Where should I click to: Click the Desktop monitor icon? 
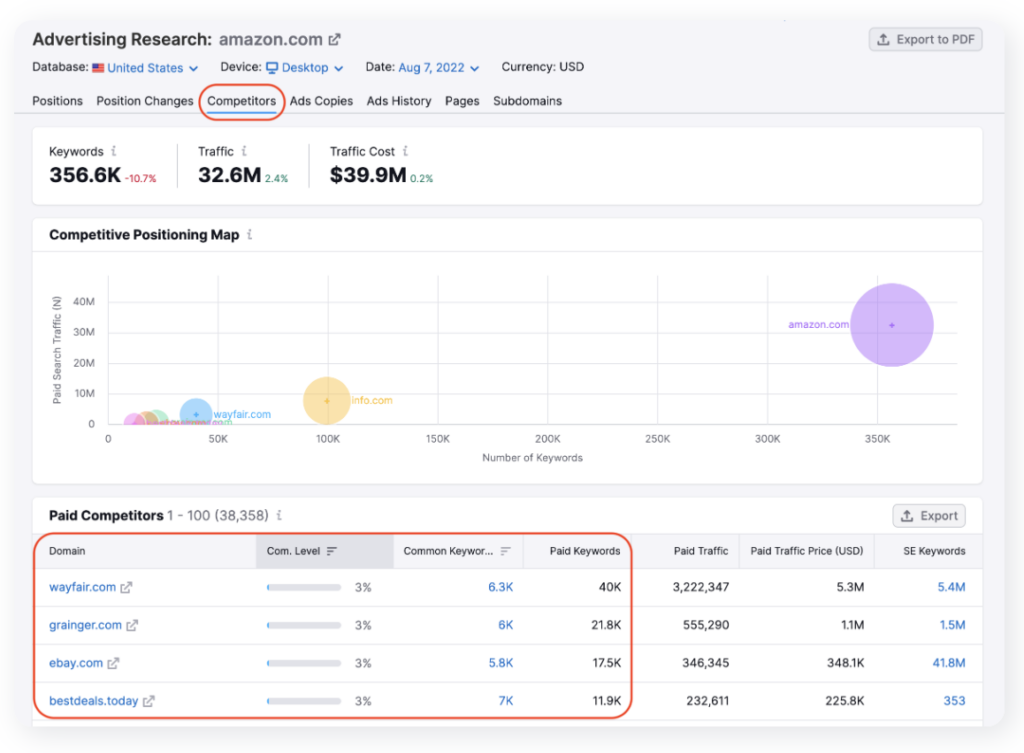point(272,68)
